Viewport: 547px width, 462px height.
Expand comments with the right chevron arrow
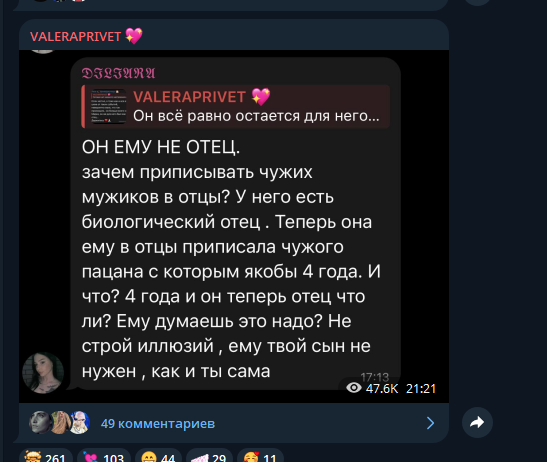coord(430,423)
